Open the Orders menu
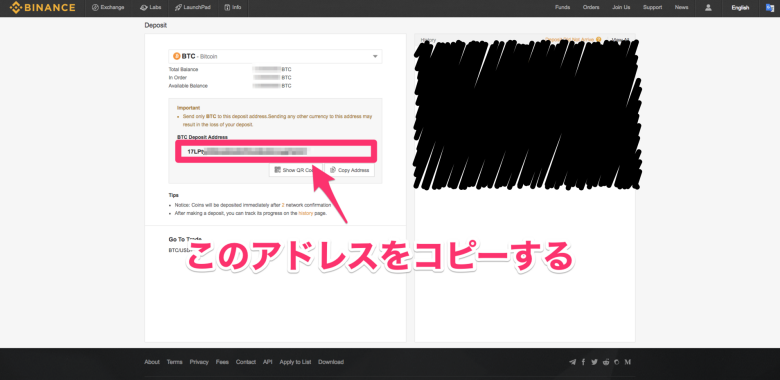Viewport: 780px width, 380px height. pyautogui.click(x=591, y=7)
